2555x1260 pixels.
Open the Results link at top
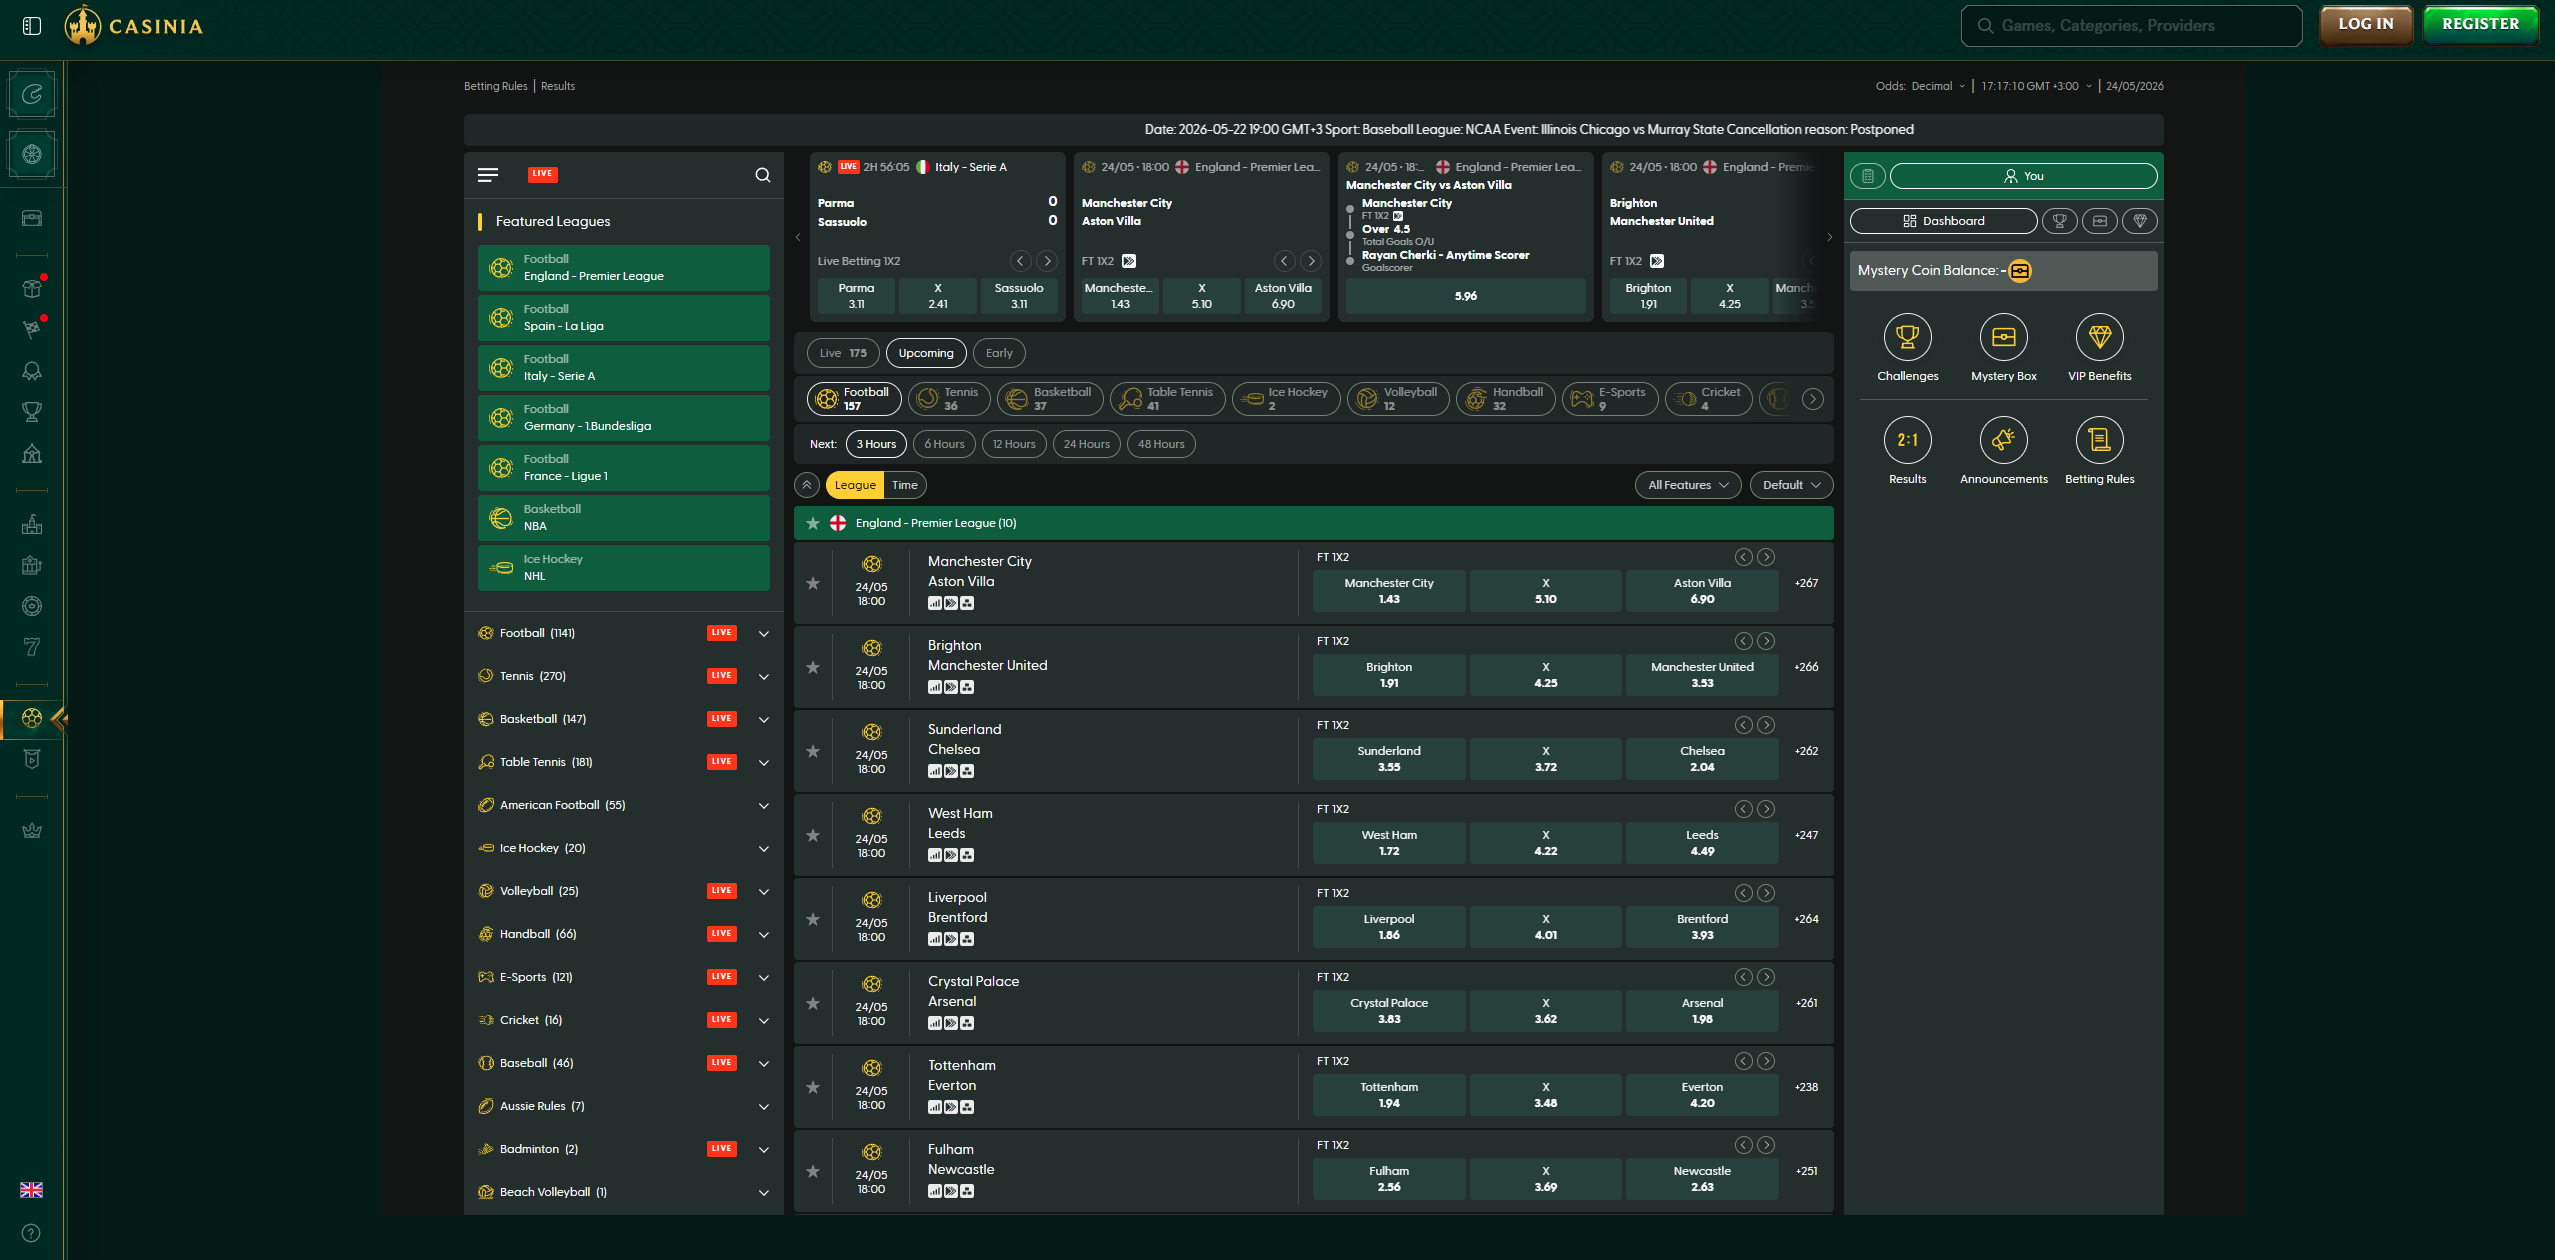(558, 86)
